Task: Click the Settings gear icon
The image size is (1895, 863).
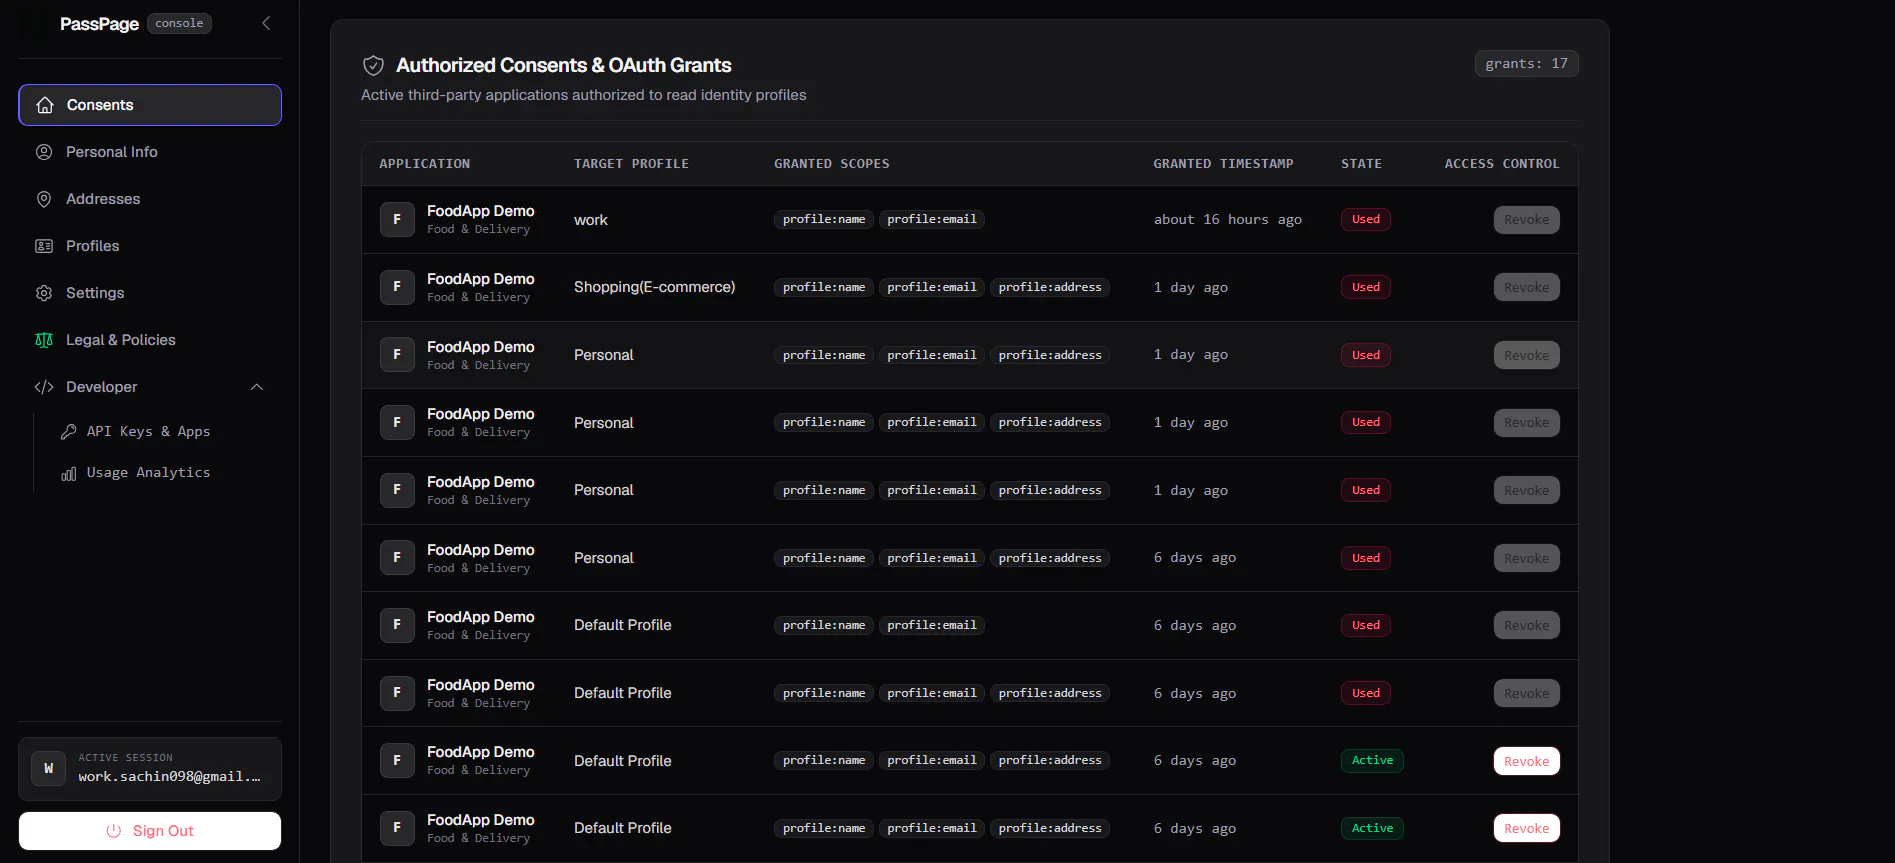Action: coord(44,293)
